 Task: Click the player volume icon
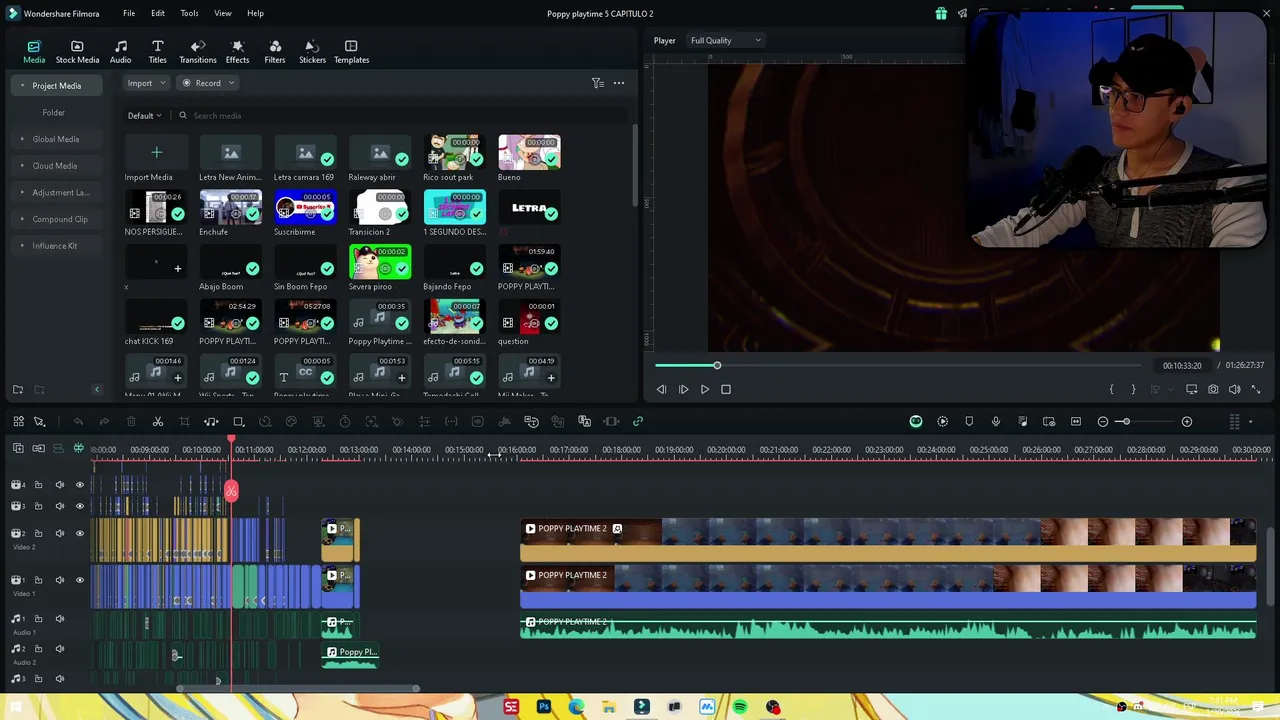[1234, 390]
